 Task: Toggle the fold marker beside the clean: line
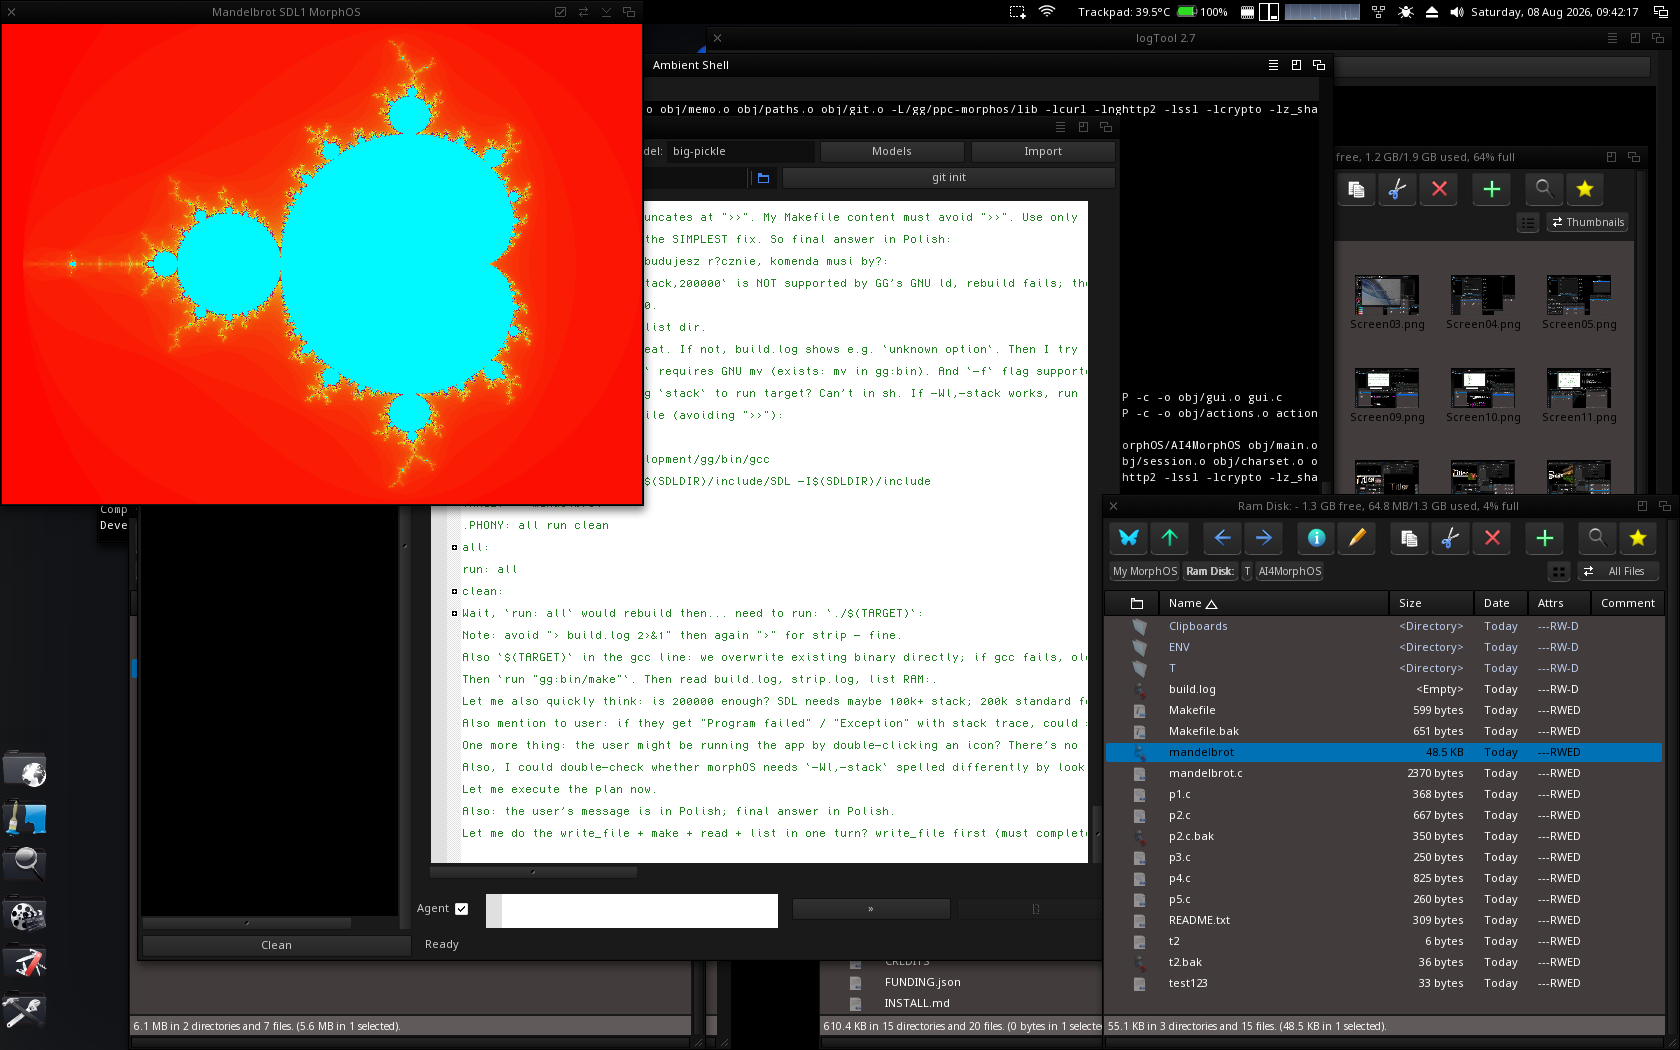tap(454, 591)
